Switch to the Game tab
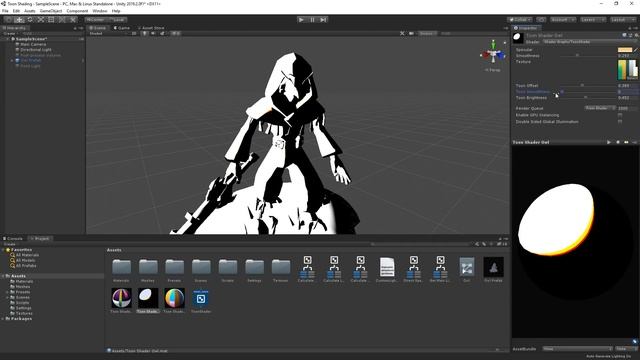This screenshot has height=360, width=640. (x=121, y=28)
